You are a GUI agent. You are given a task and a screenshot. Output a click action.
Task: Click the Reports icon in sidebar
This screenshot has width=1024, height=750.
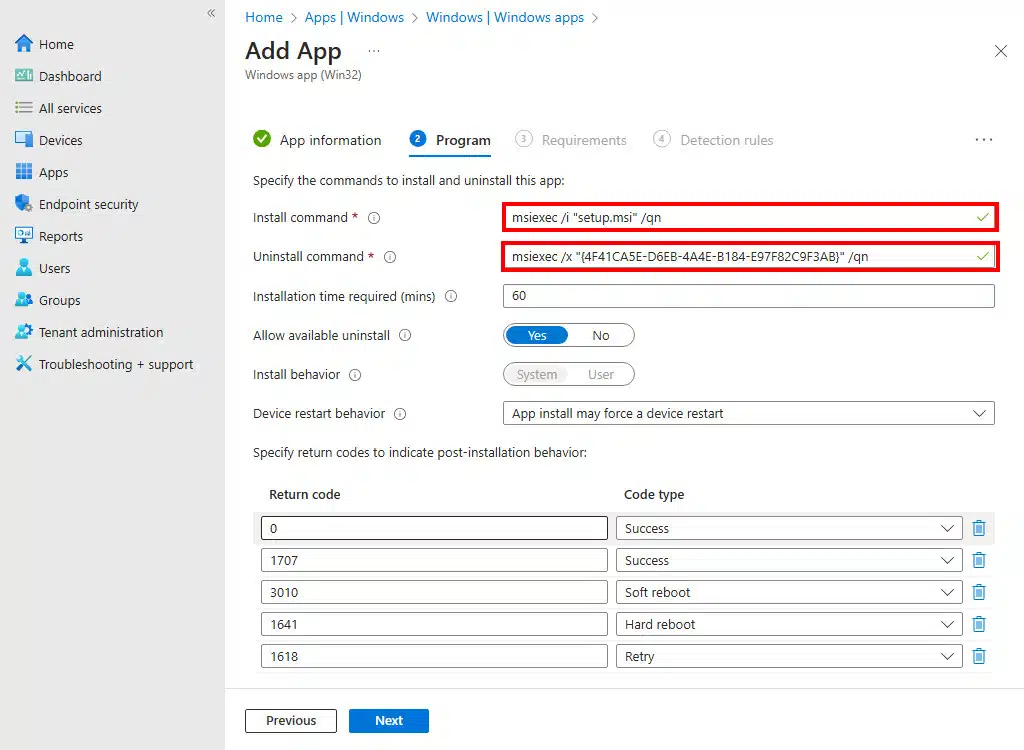coord(24,235)
